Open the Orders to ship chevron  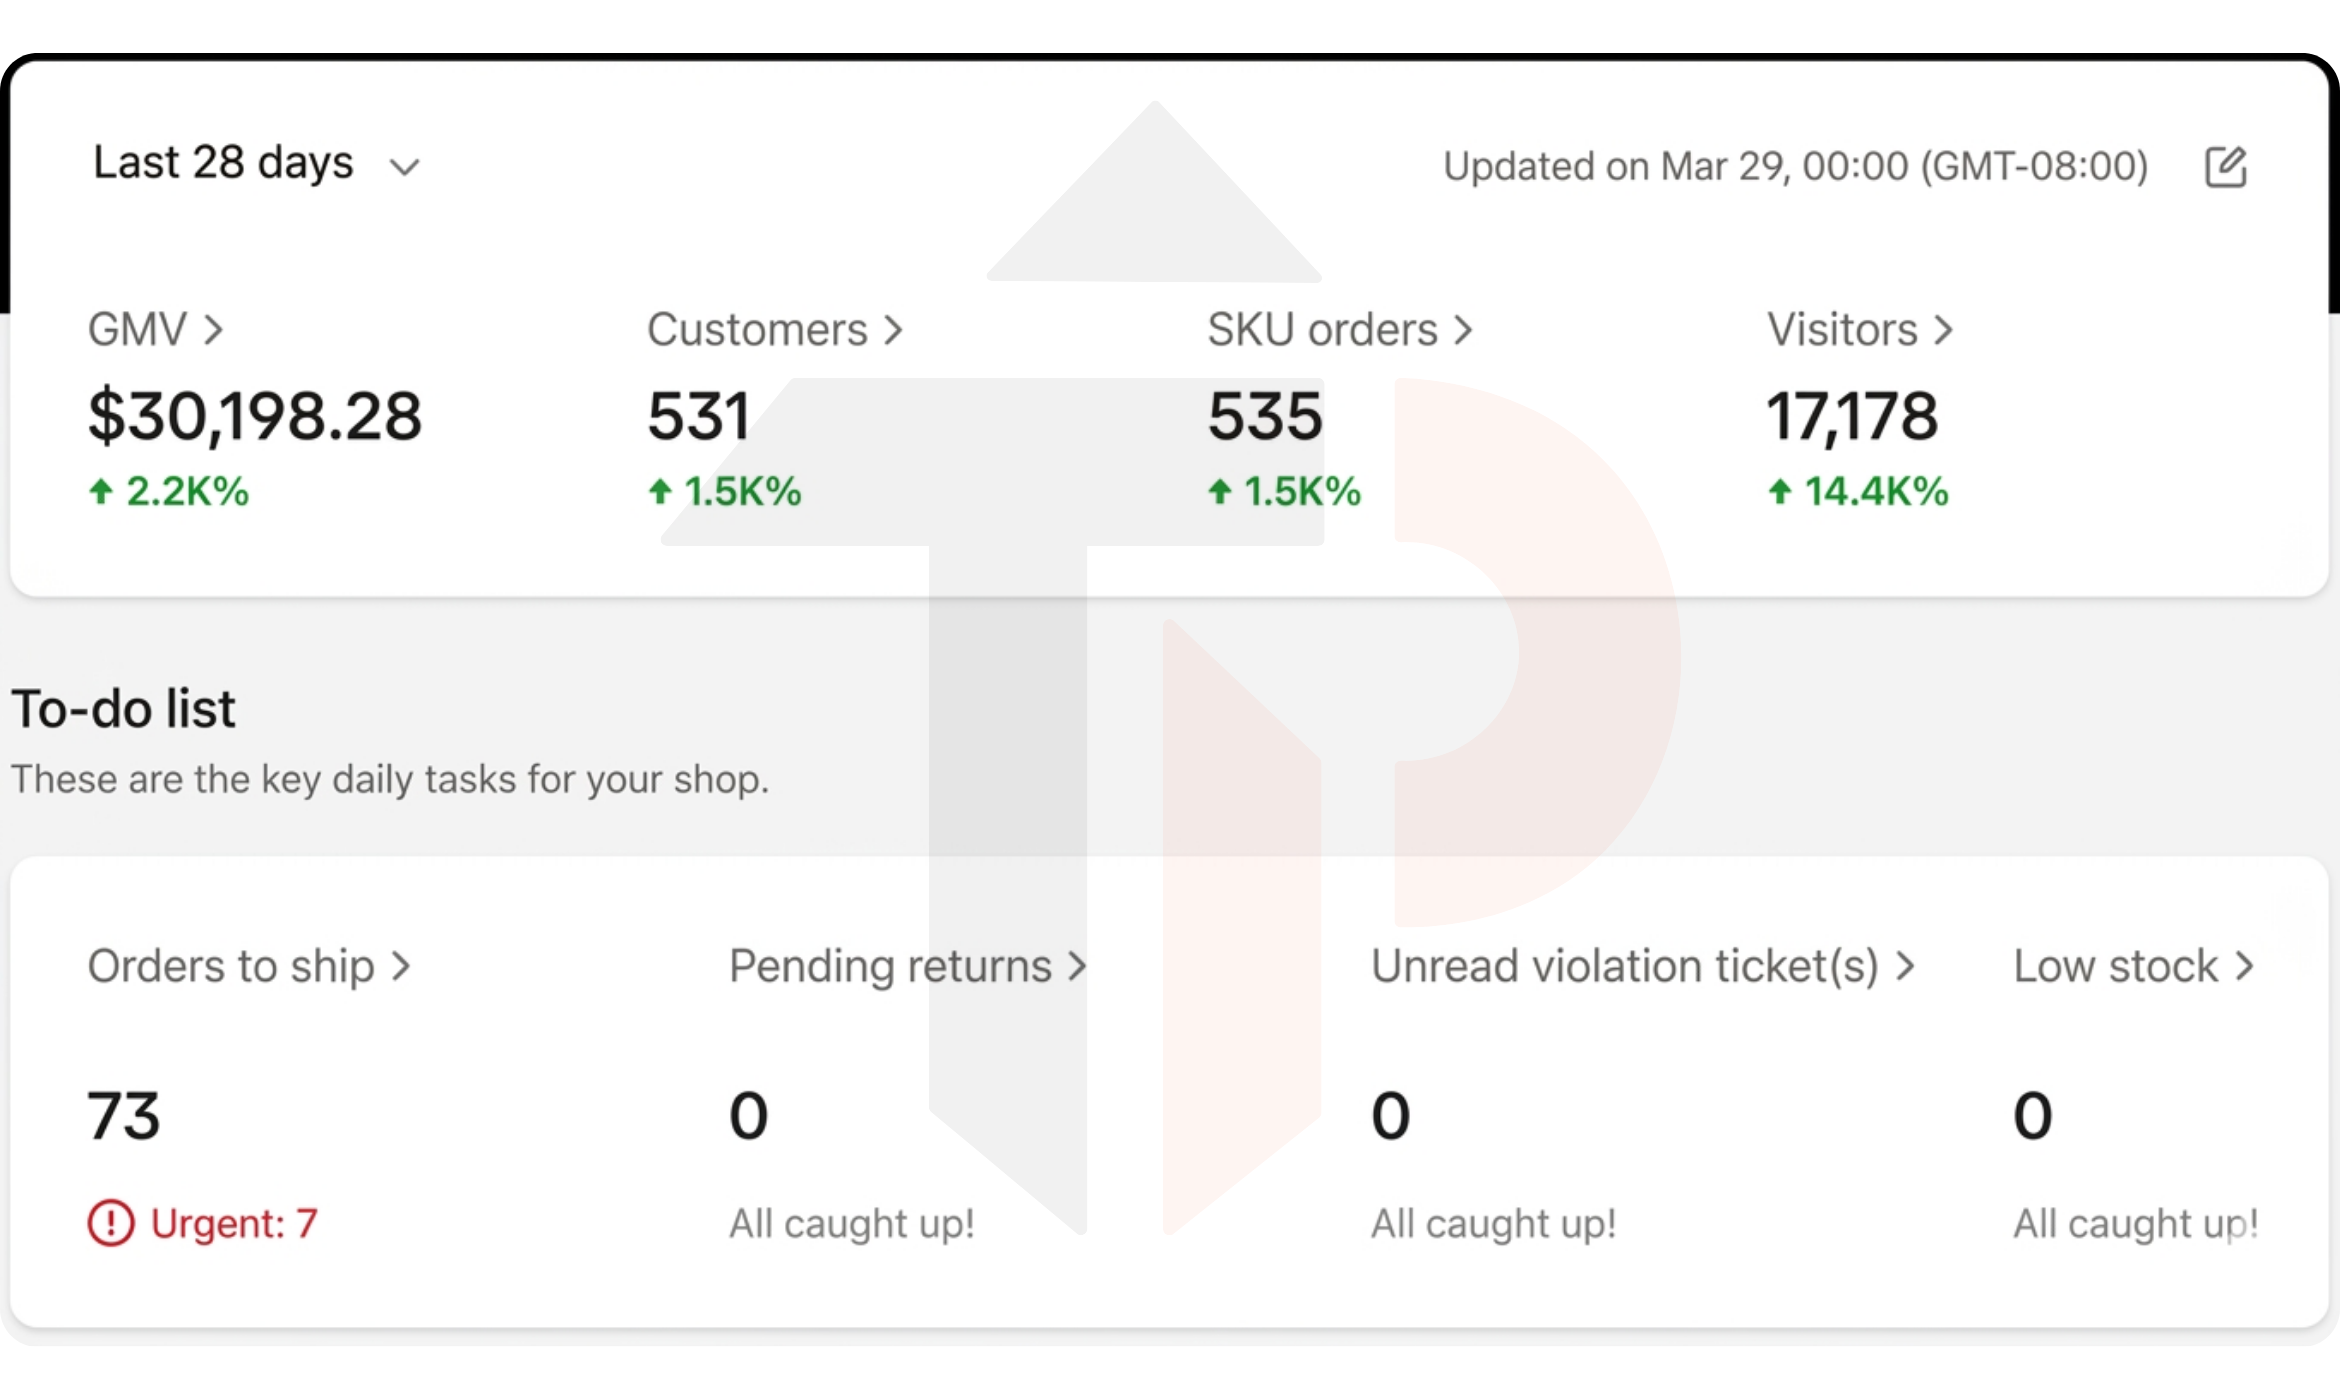click(401, 966)
